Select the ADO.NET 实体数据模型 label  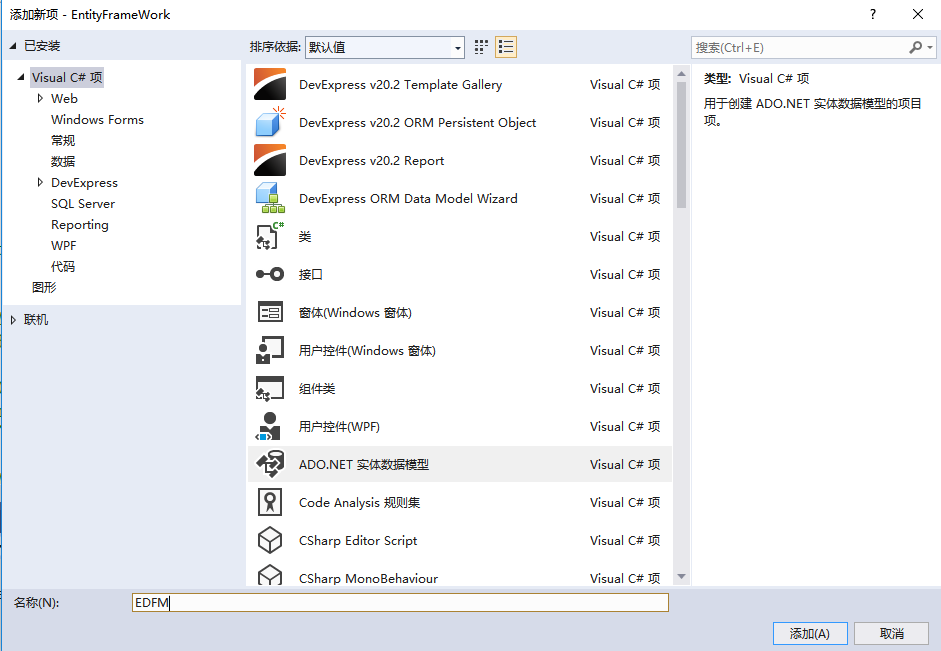[364, 464]
